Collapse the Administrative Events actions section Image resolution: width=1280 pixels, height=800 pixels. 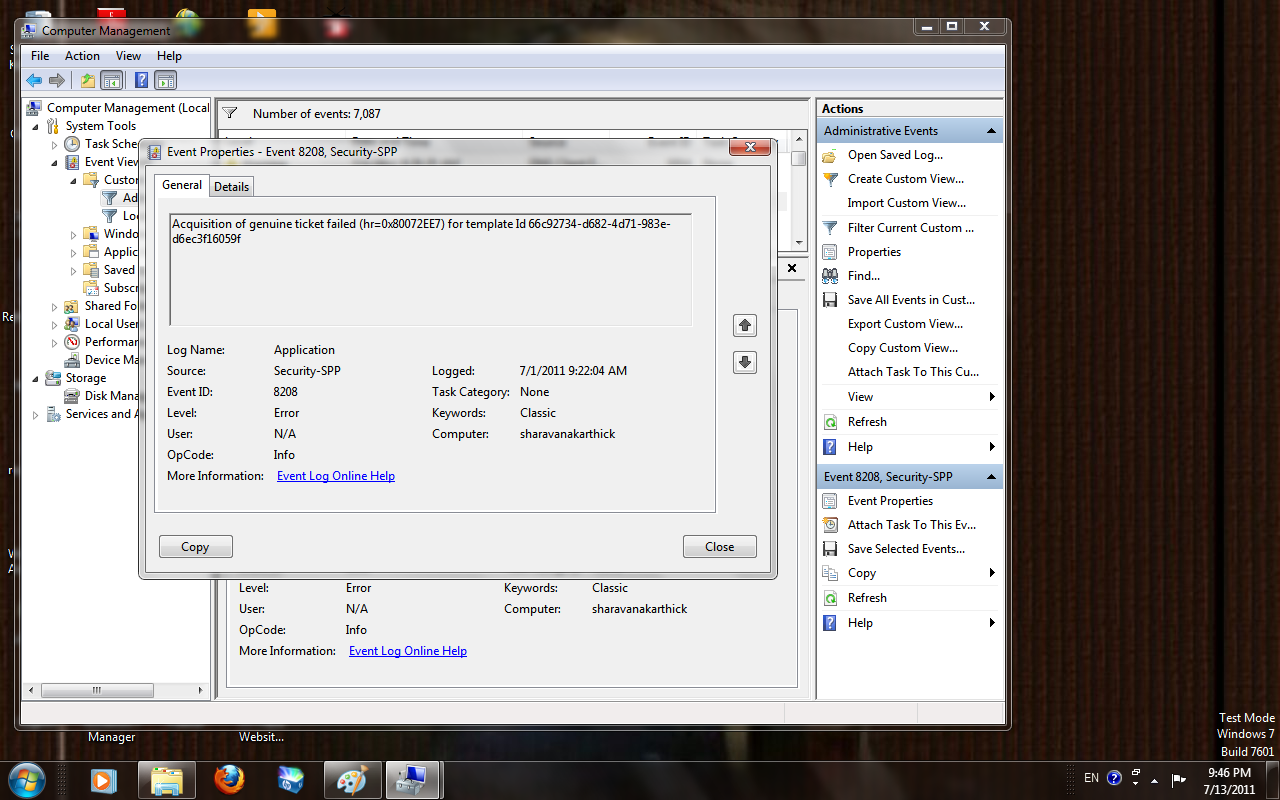pos(991,131)
